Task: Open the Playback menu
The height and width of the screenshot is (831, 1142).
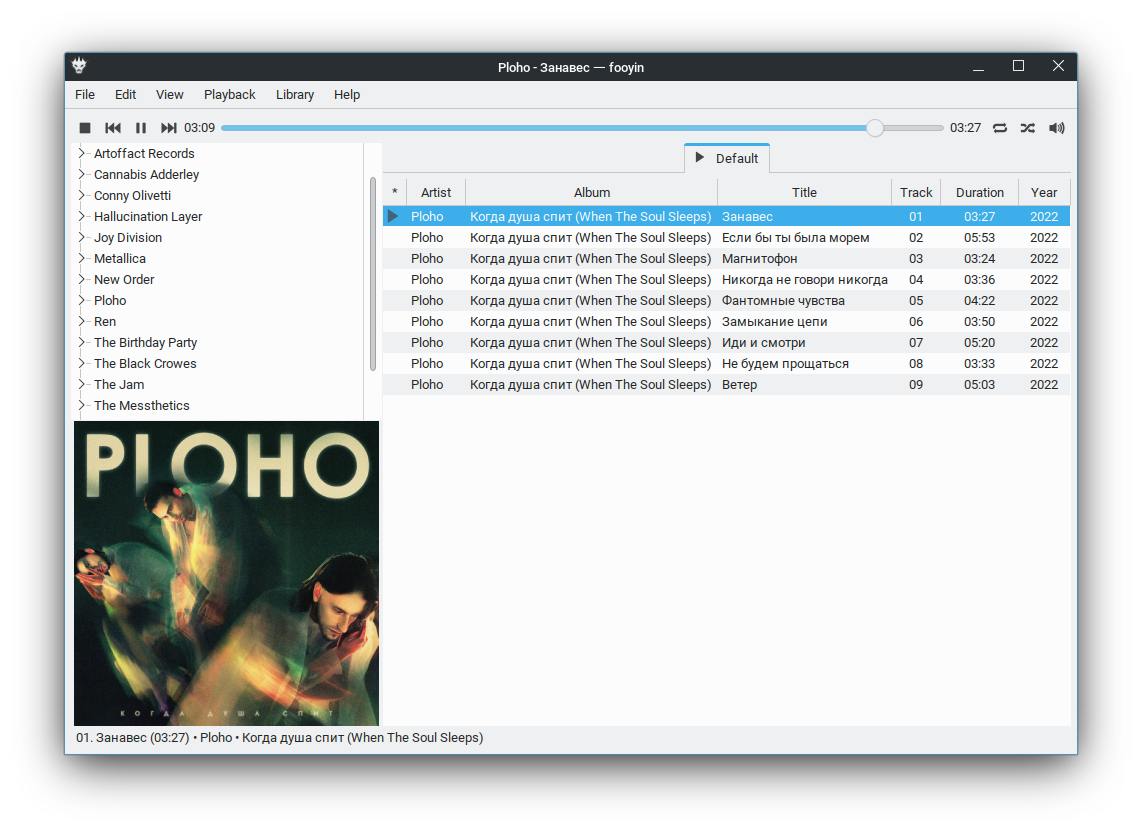Action: click(x=229, y=95)
